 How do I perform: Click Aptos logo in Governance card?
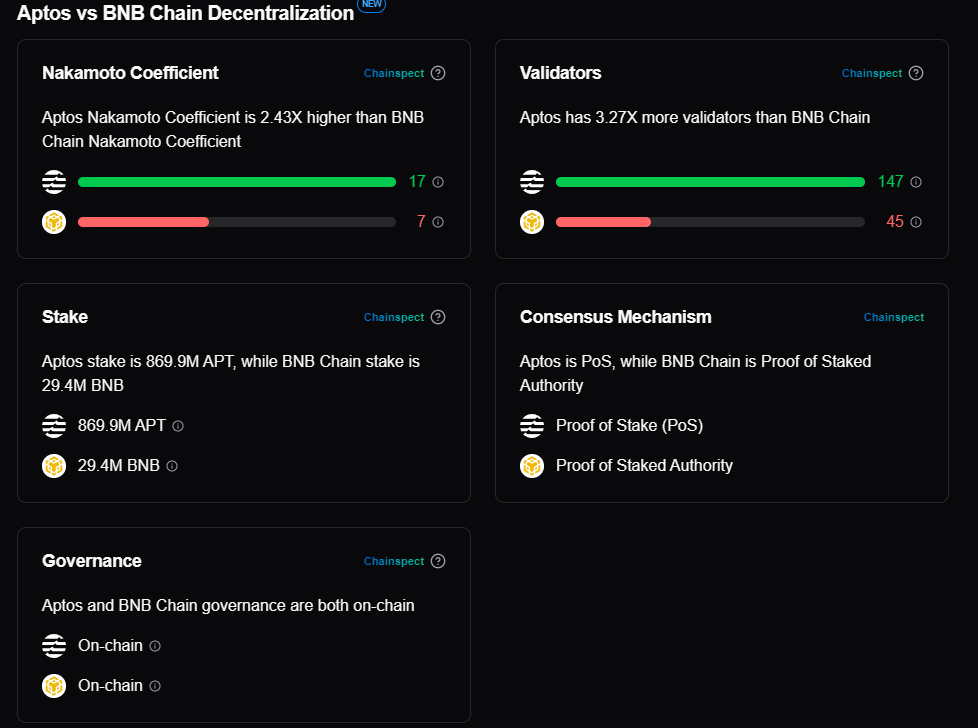[54, 646]
